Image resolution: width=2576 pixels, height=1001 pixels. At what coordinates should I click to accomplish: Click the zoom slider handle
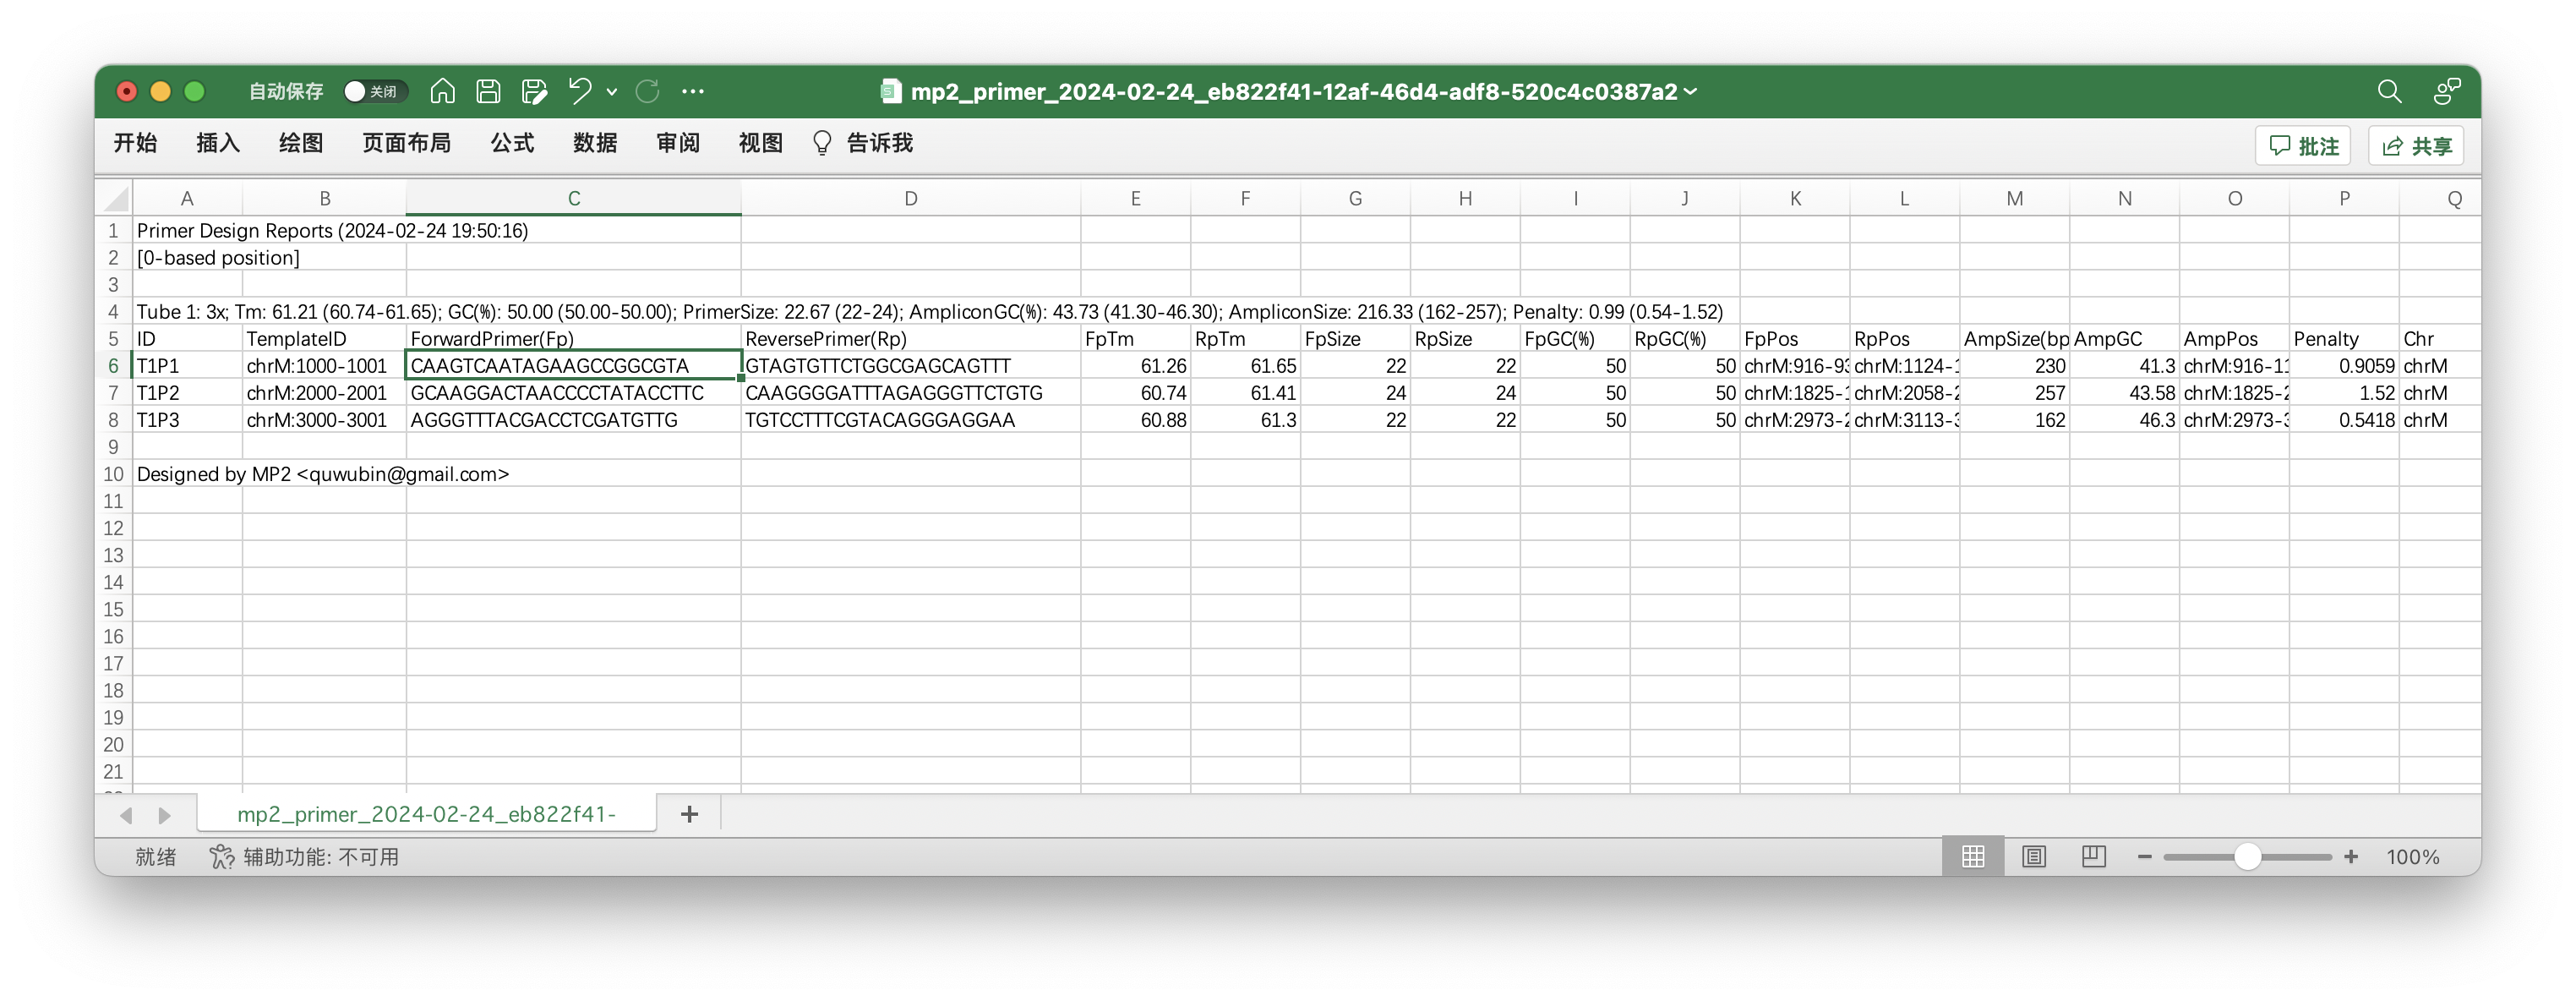[2247, 856]
